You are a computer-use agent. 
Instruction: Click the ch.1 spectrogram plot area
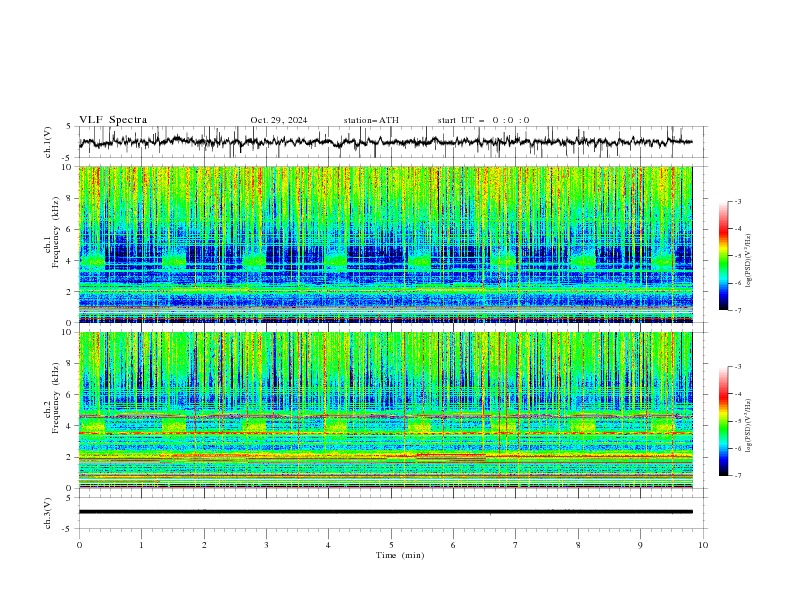tap(385, 244)
